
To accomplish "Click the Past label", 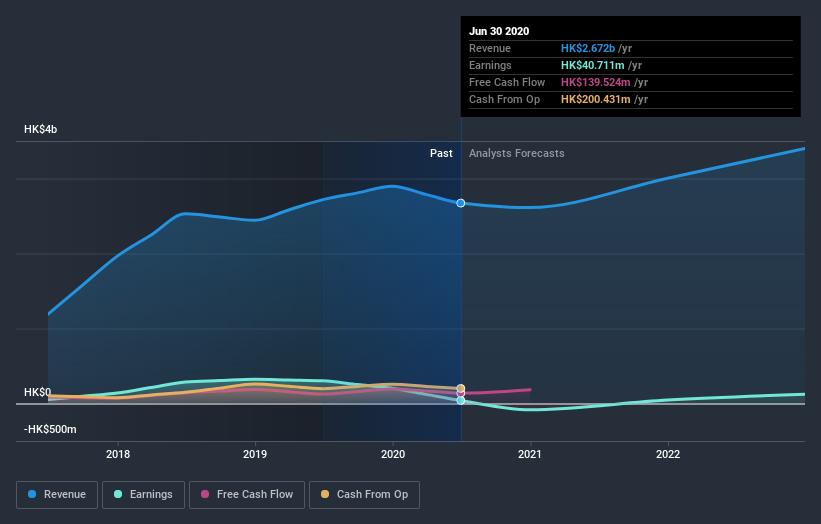I will coord(441,153).
